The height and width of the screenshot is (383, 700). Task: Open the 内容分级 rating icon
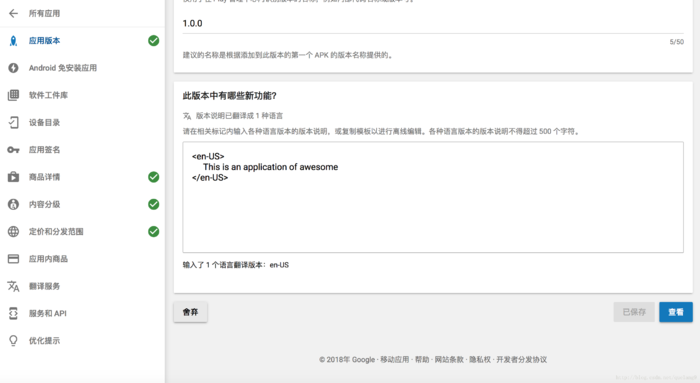13,204
